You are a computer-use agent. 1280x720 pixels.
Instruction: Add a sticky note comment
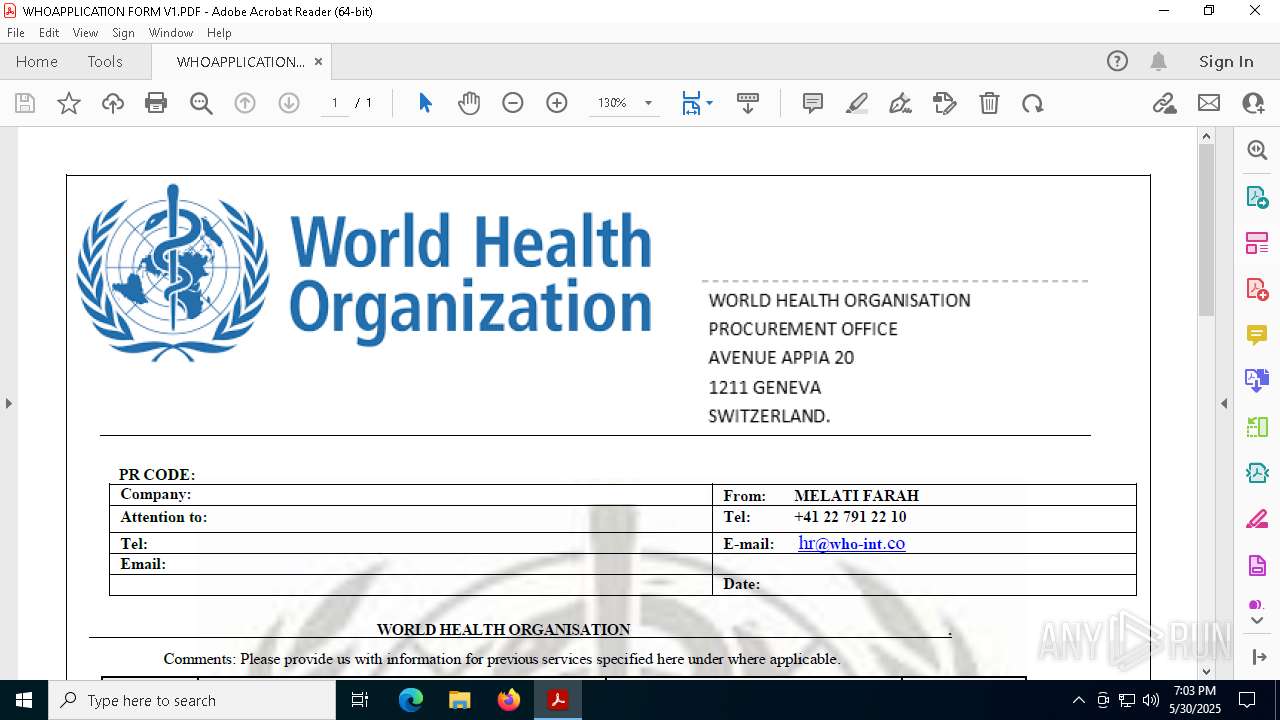coord(813,103)
